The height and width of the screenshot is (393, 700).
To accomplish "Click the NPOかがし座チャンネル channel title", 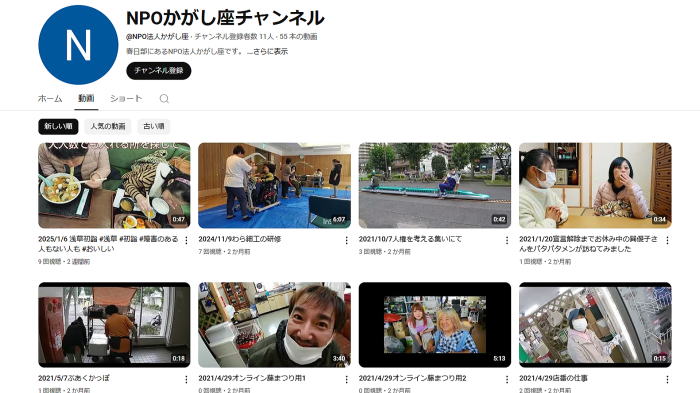I will click(x=225, y=18).
